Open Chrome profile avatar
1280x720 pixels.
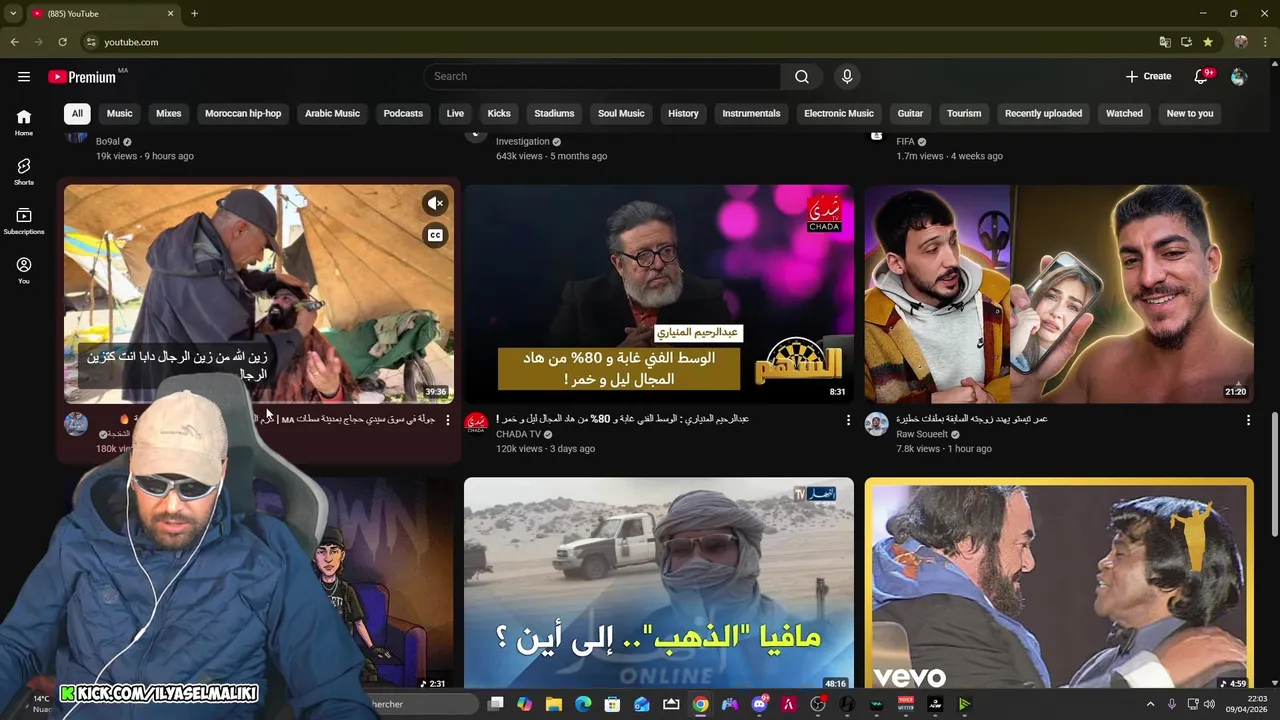[x=1241, y=42]
